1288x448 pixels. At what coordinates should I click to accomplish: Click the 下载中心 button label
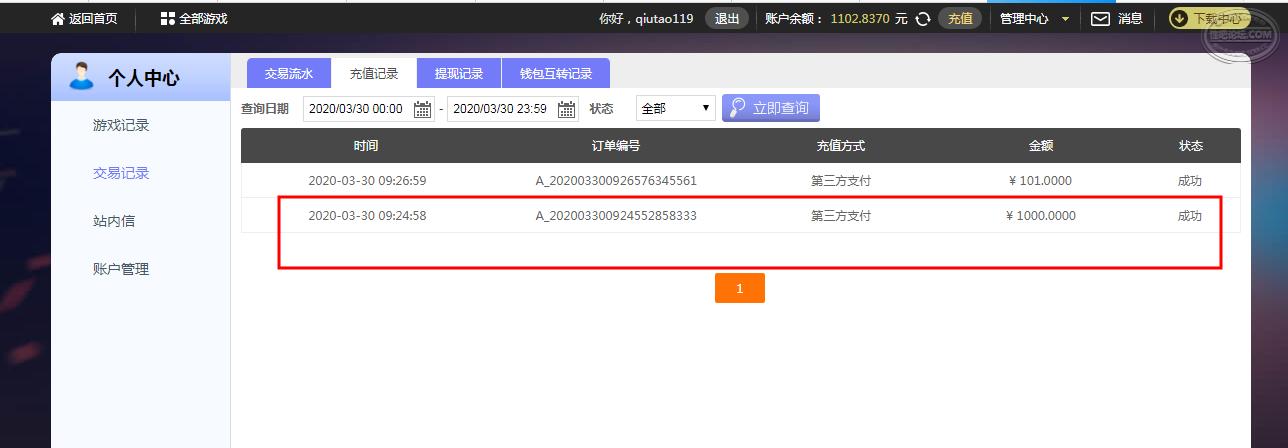[1217, 18]
